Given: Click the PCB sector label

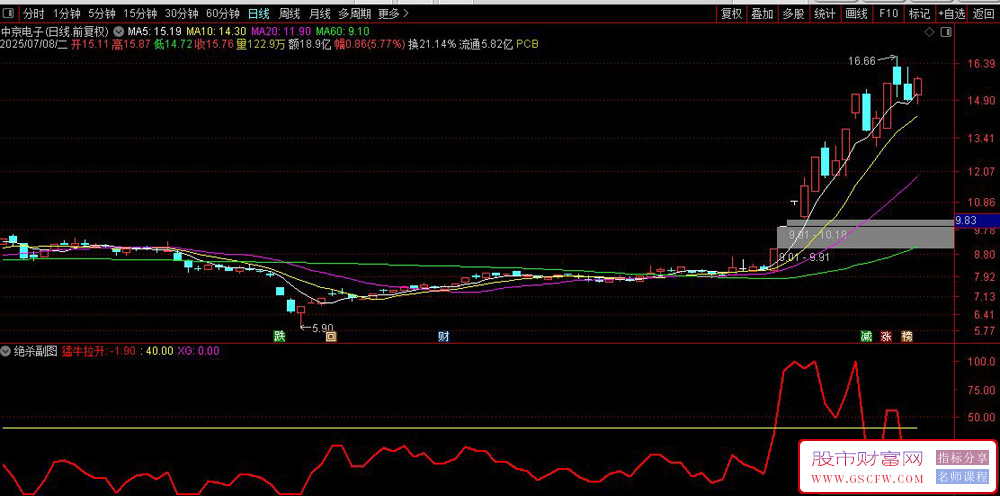Looking at the screenshot, I should tap(527, 44).
